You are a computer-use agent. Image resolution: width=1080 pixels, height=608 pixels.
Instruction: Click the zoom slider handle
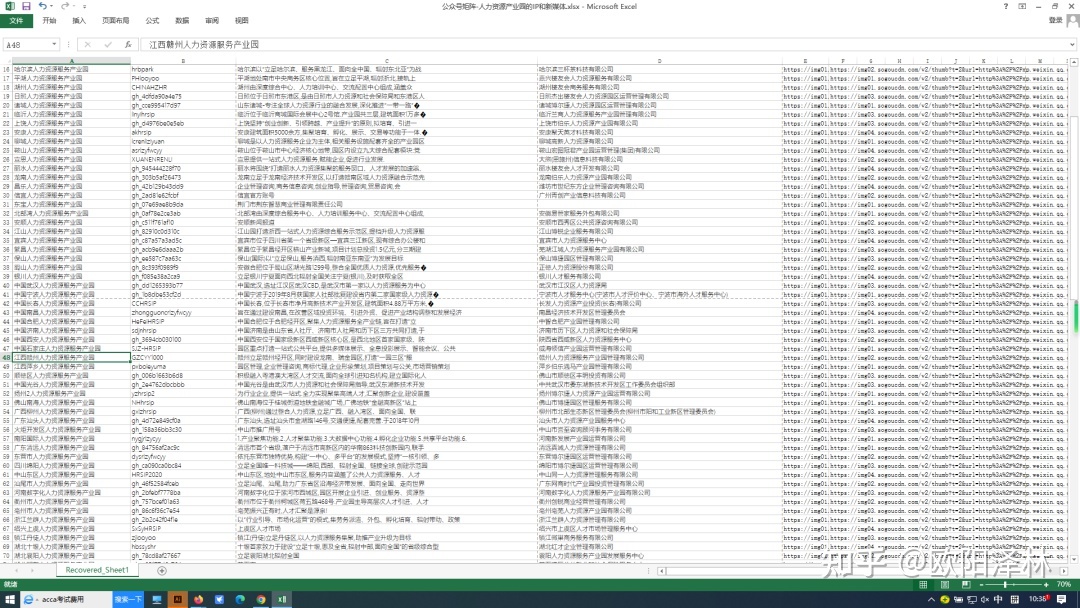[1005, 585]
